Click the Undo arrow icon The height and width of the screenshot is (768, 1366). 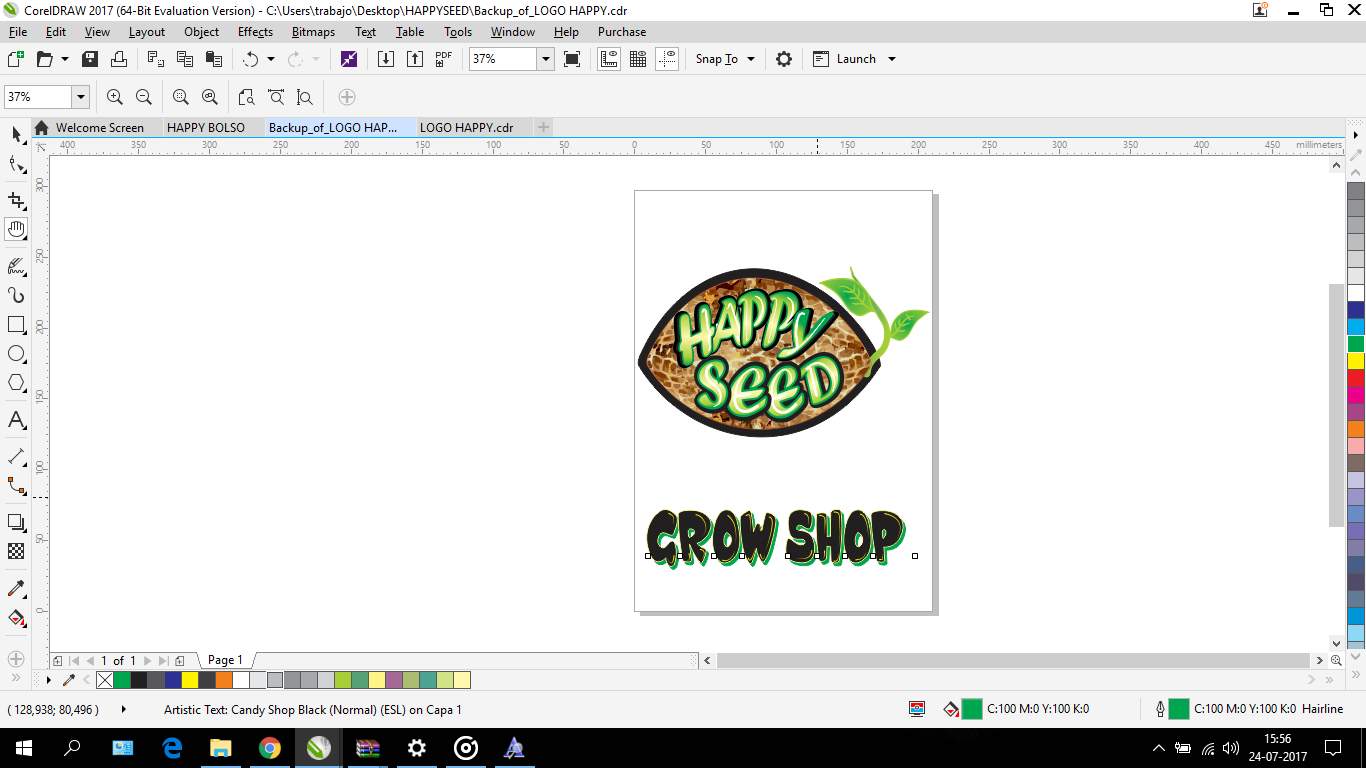pyautogui.click(x=250, y=59)
